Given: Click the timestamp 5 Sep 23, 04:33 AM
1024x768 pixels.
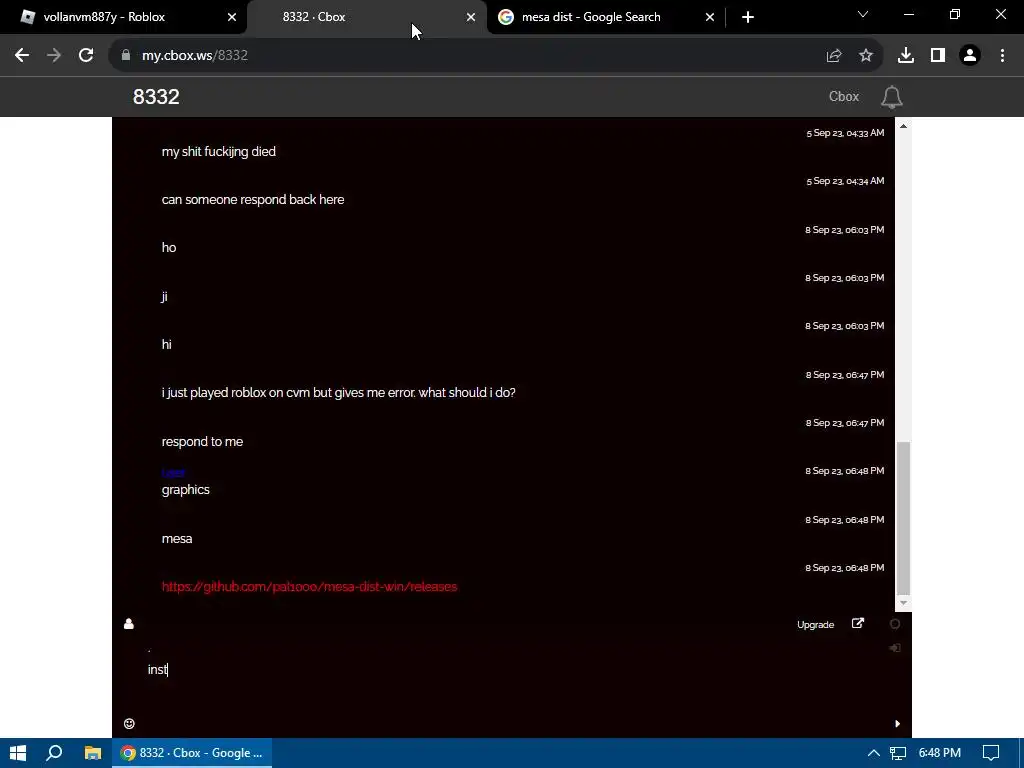Looking at the screenshot, I should (x=845, y=133).
